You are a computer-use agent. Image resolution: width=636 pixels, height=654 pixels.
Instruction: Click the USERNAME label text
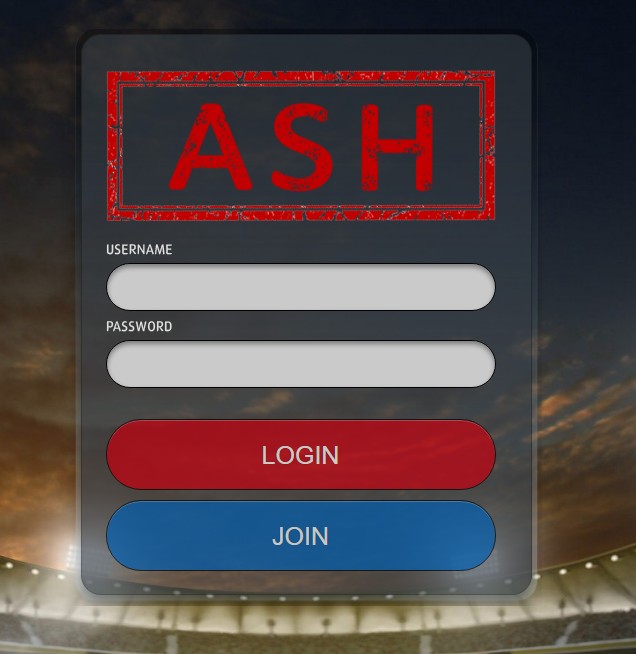[x=139, y=249]
